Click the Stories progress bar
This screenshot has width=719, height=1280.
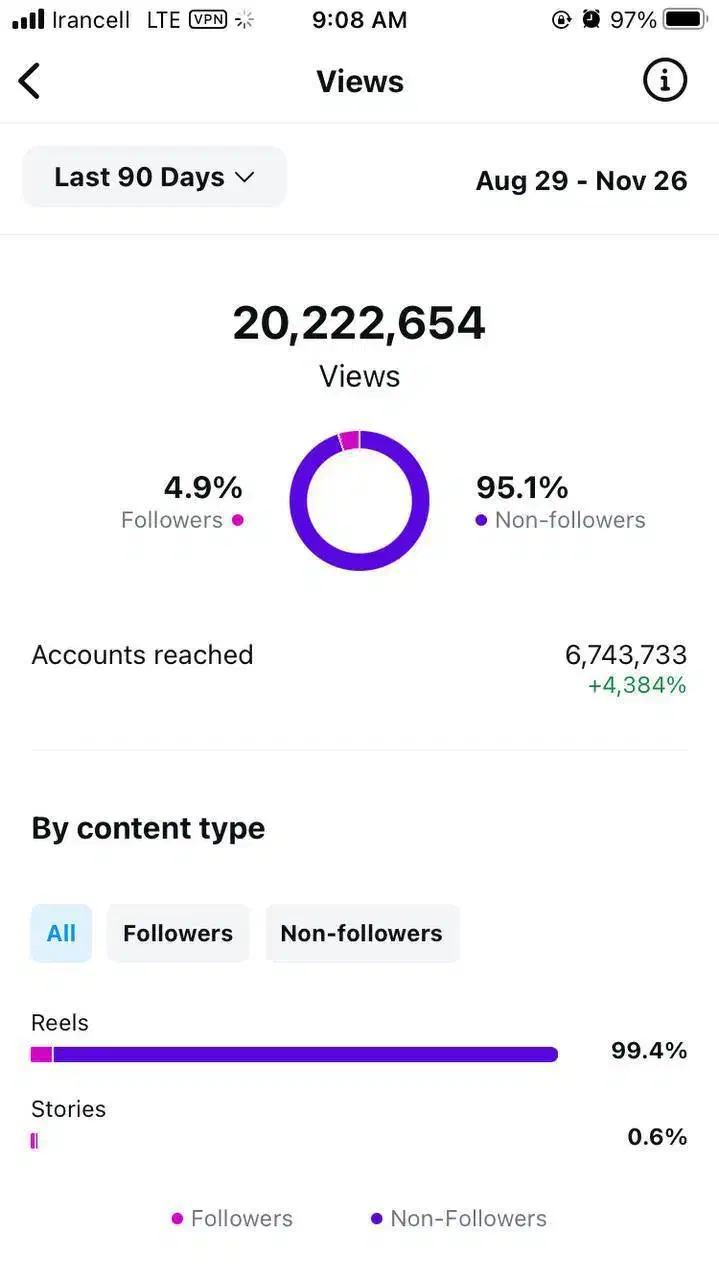35,1140
